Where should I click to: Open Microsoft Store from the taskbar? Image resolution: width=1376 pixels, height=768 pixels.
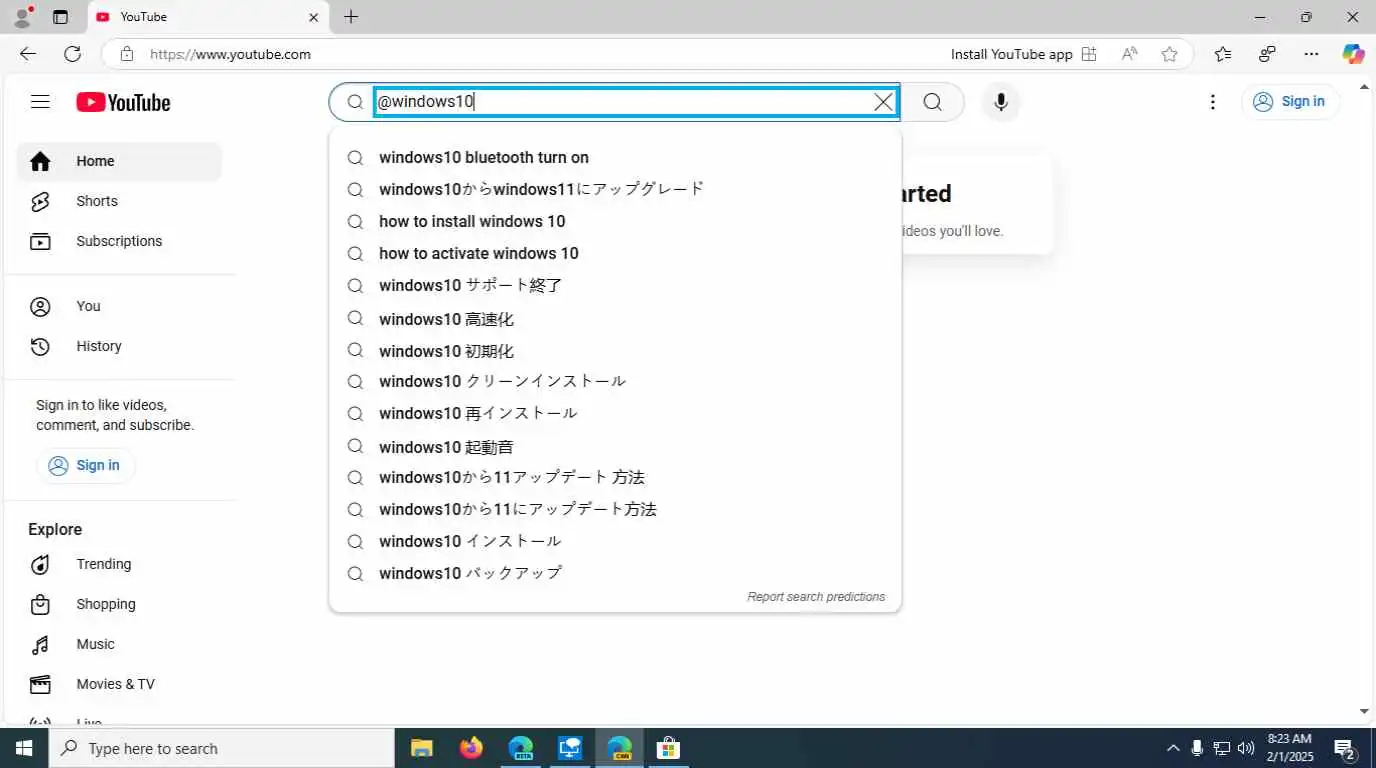(668, 748)
